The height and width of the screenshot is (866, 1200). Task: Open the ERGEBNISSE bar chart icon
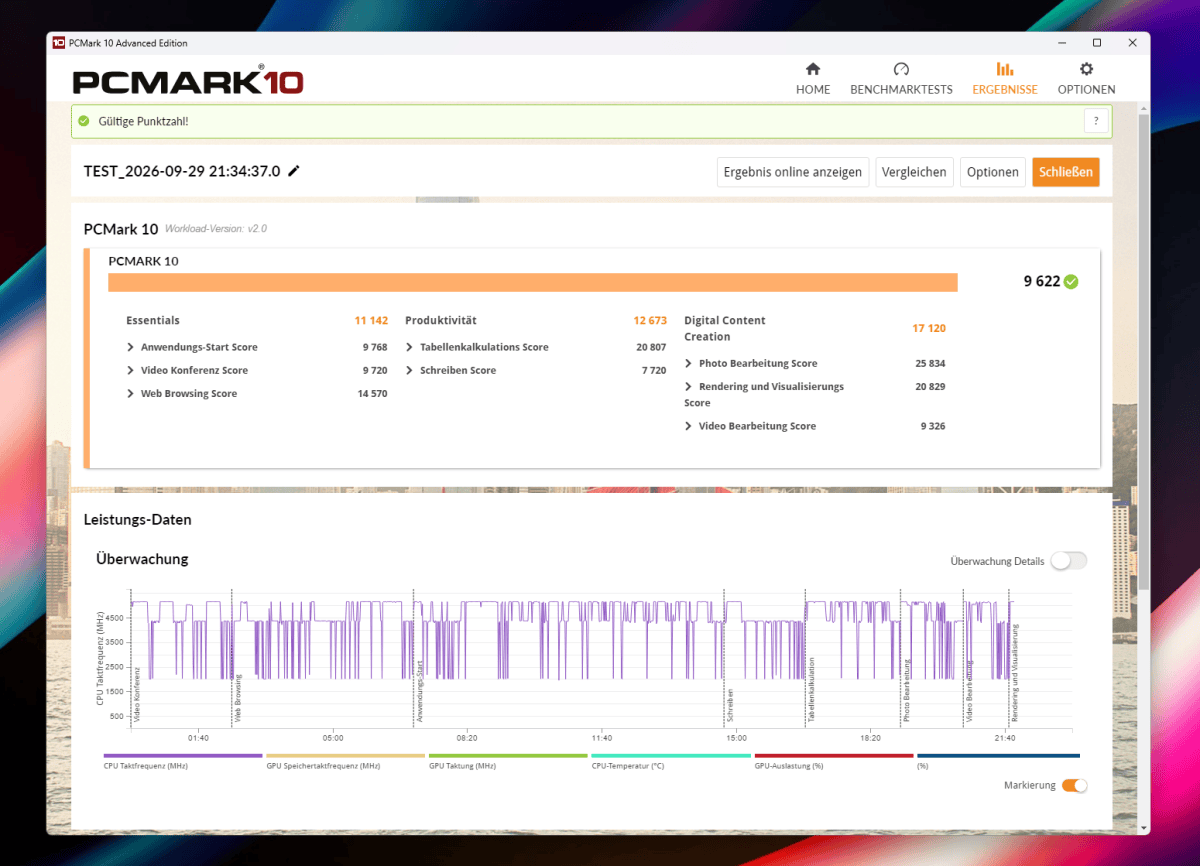click(1005, 69)
